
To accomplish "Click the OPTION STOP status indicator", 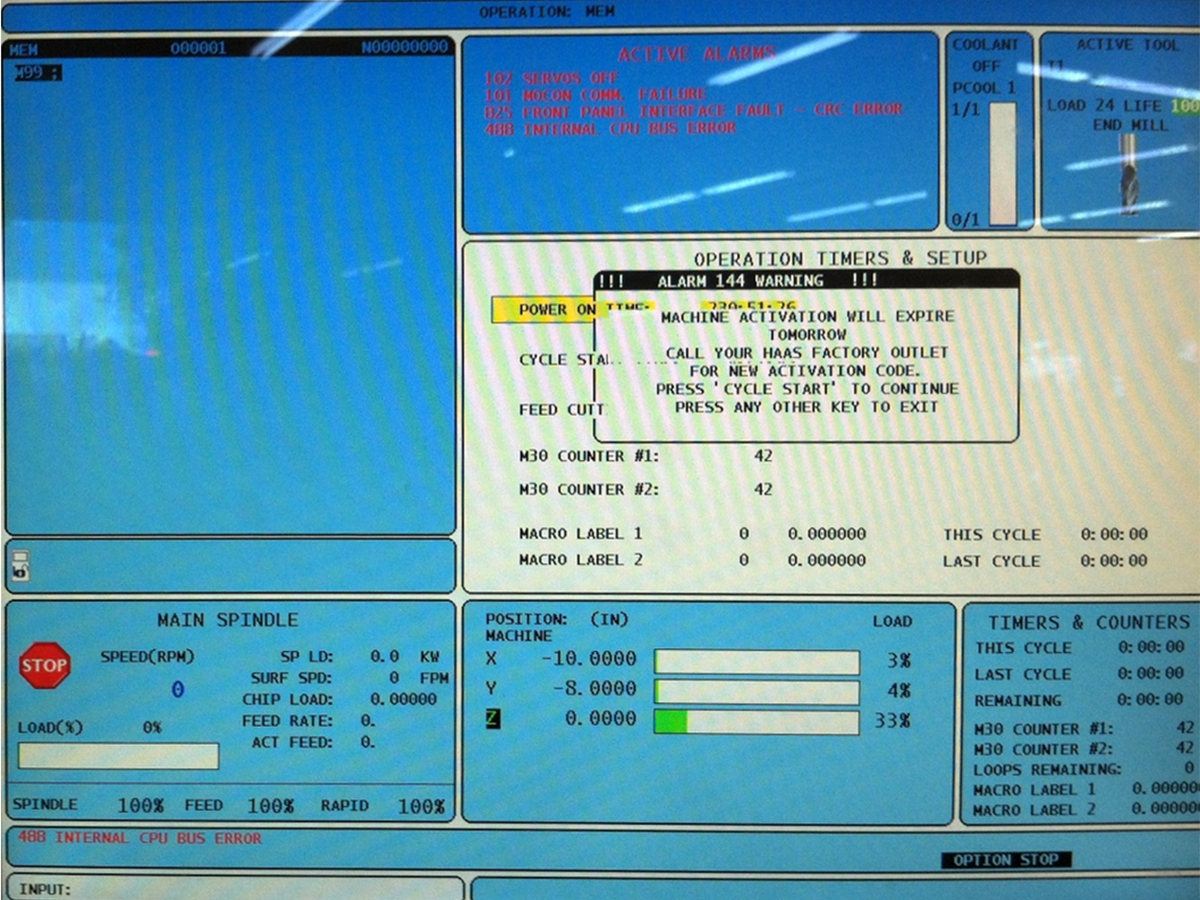I will click(1006, 860).
